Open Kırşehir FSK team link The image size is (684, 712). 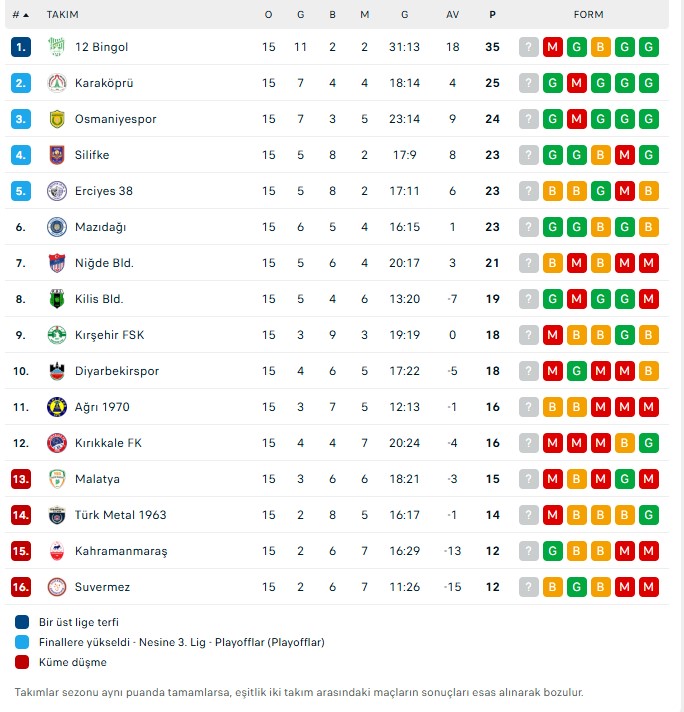point(110,335)
